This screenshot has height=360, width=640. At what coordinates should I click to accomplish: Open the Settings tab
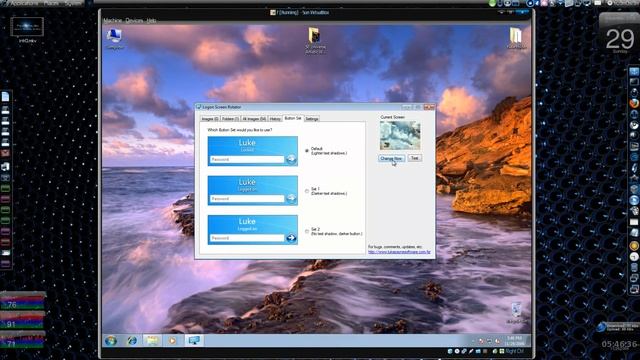pos(312,119)
